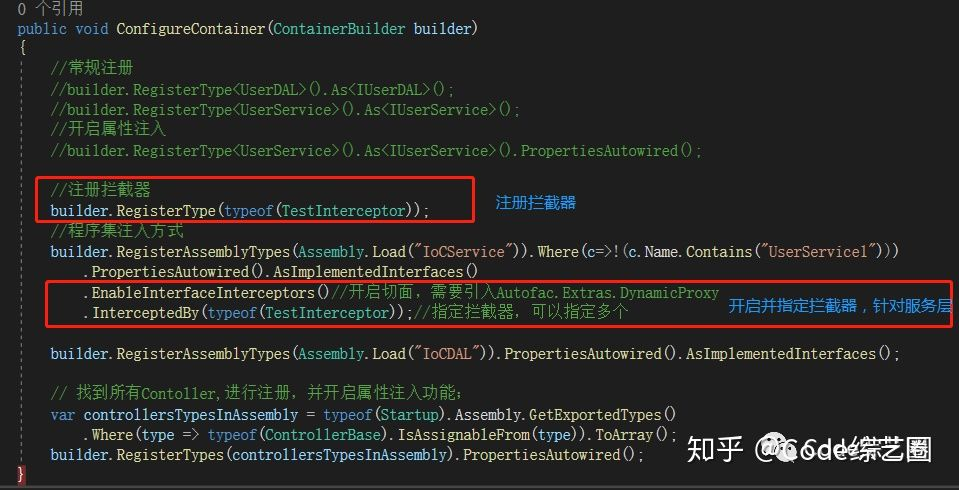
Task: Click the "//开启属性注入" comment line
Action: [108, 130]
